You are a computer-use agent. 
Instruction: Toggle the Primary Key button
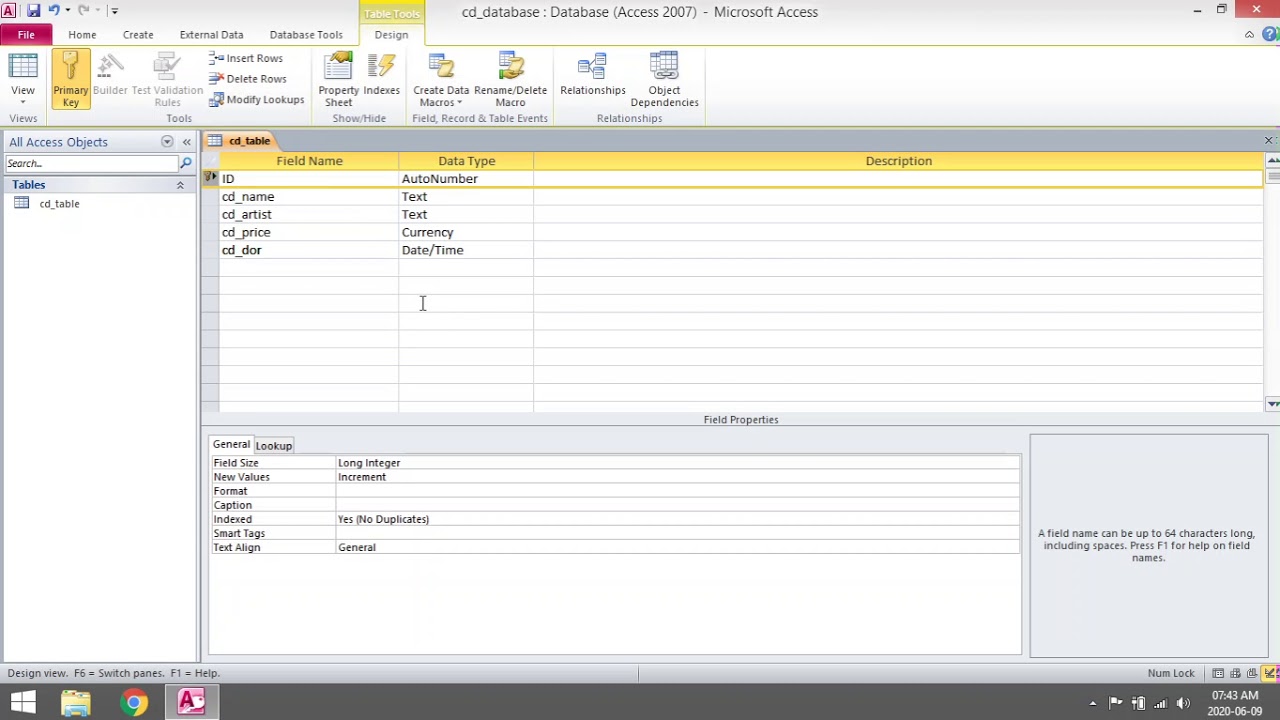(x=70, y=79)
